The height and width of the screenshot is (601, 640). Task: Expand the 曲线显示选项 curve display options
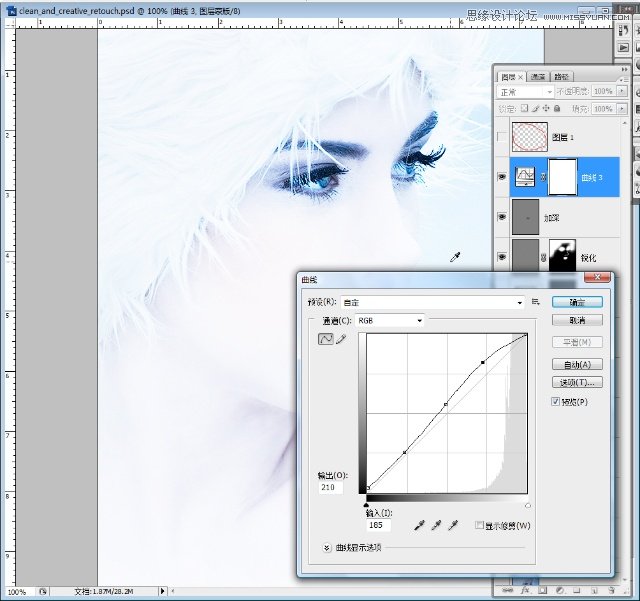pos(327,548)
